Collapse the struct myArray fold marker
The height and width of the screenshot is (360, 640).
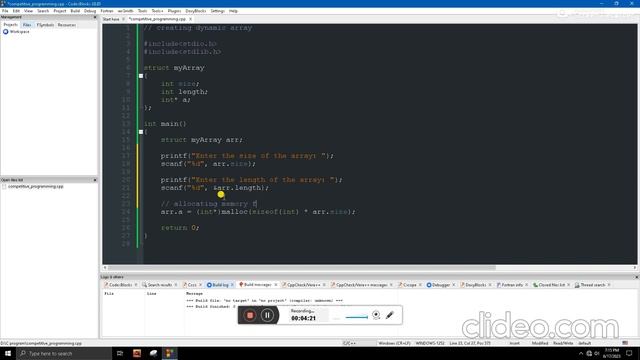click(141, 76)
